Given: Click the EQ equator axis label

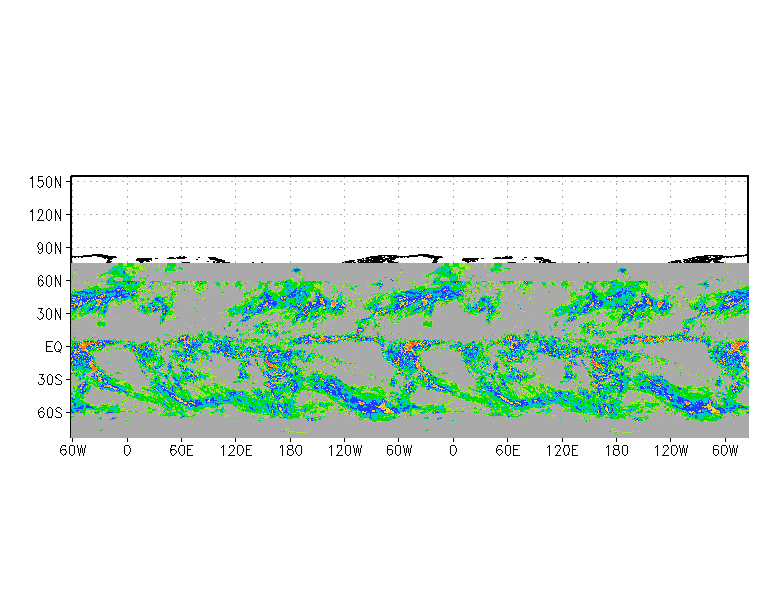Looking at the screenshot, I should coord(54,346).
